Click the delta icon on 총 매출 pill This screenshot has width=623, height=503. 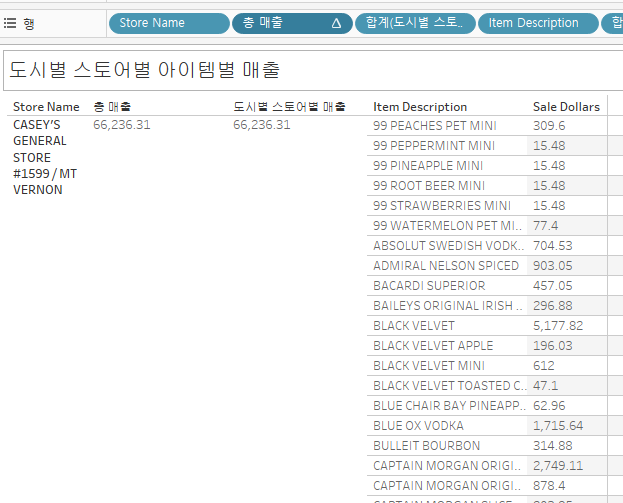(x=336, y=23)
